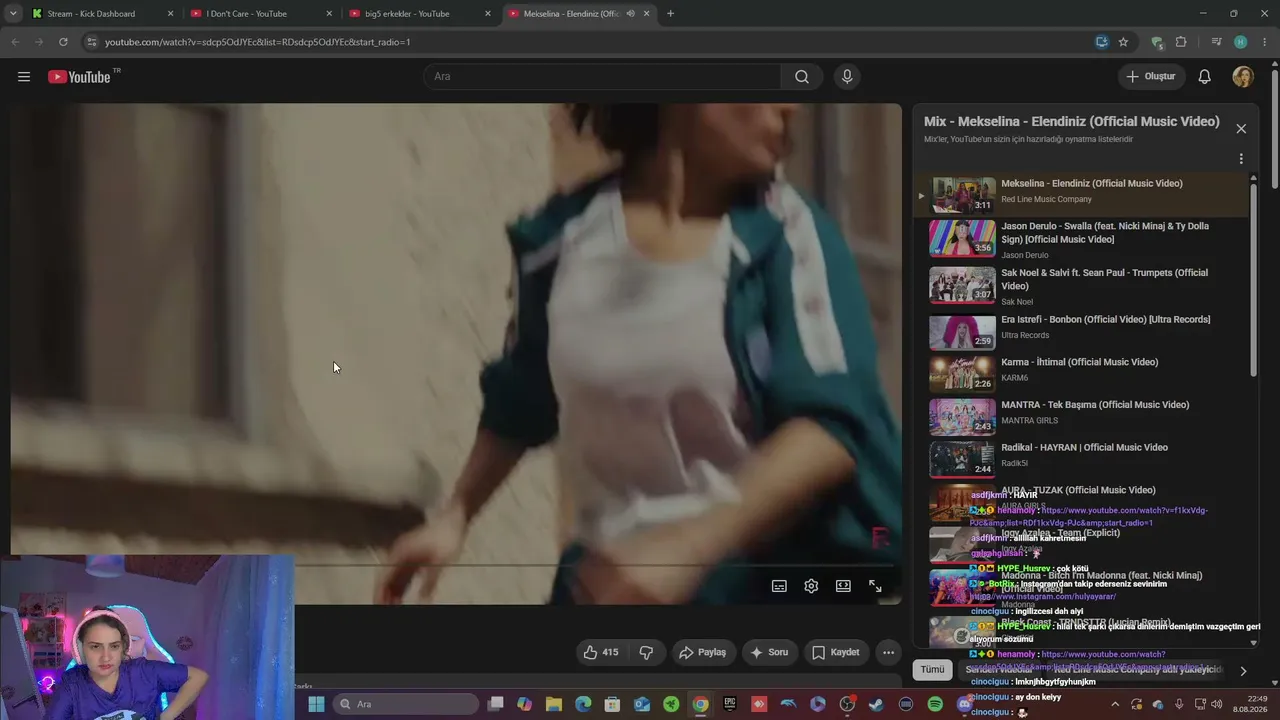Click the Windows taskbar search box
The height and width of the screenshot is (720, 1280).
tap(406, 704)
